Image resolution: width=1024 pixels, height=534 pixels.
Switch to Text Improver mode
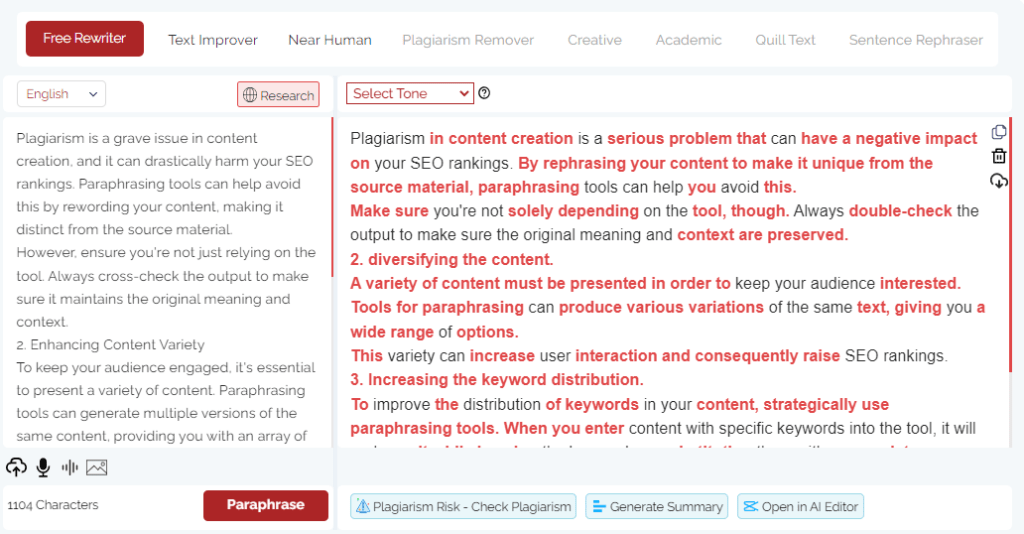[x=213, y=40]
